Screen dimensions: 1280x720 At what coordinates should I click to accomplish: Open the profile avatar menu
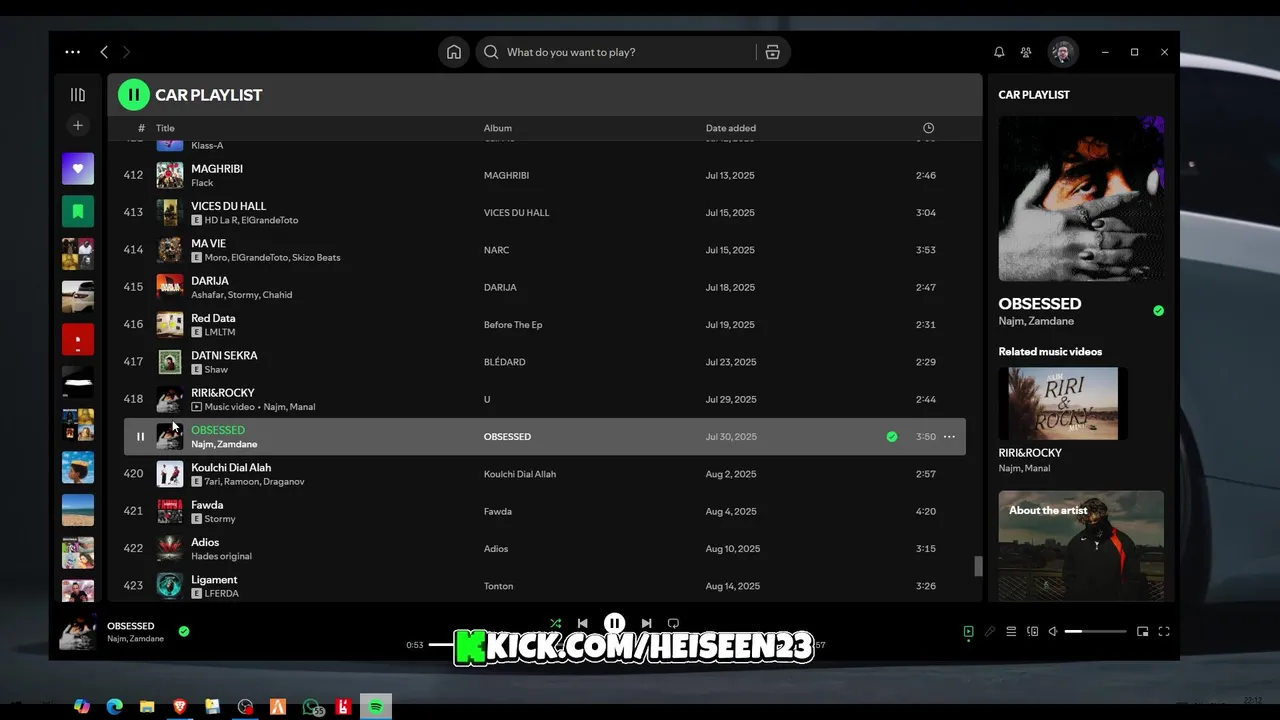(1063, 52)
